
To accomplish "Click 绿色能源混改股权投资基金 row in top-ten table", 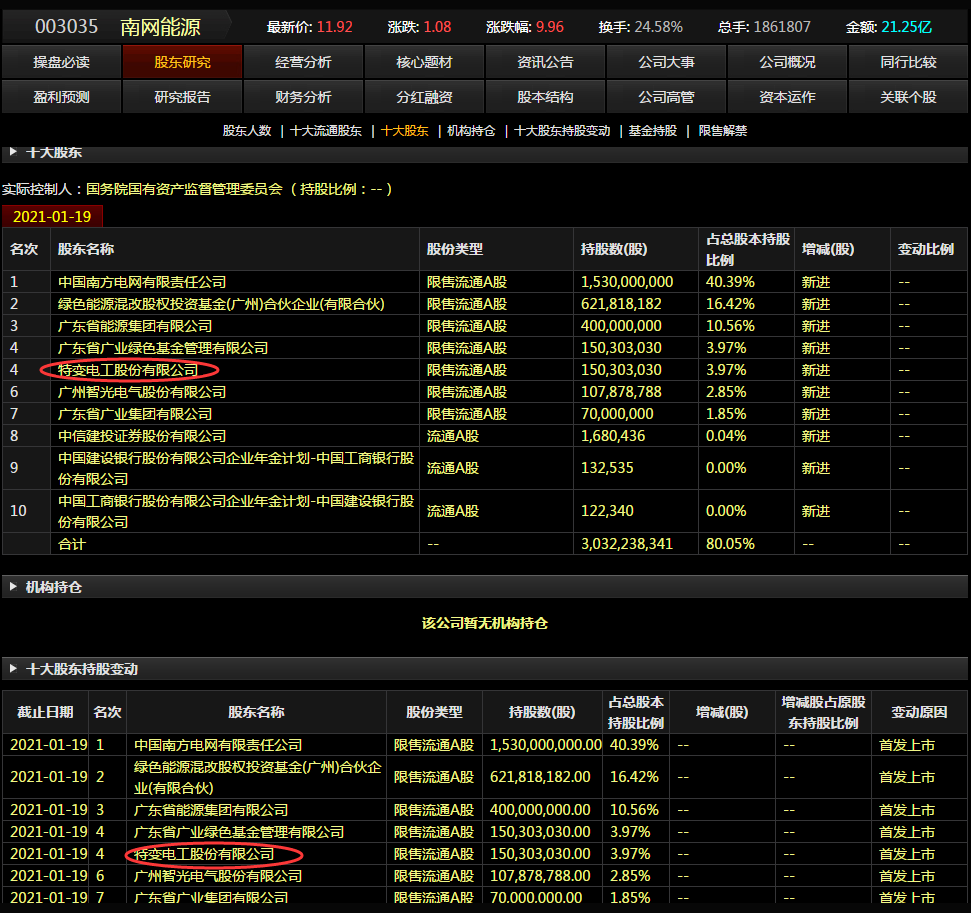I will tap(221, 304).
